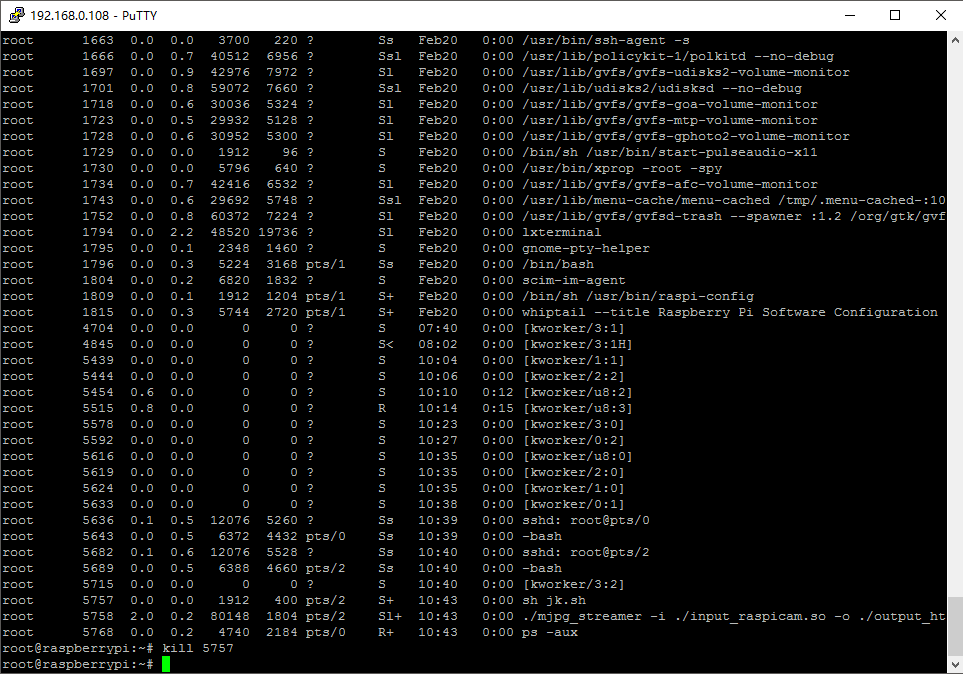
Task: Click the start time 08:02
Action: [438, 344]
